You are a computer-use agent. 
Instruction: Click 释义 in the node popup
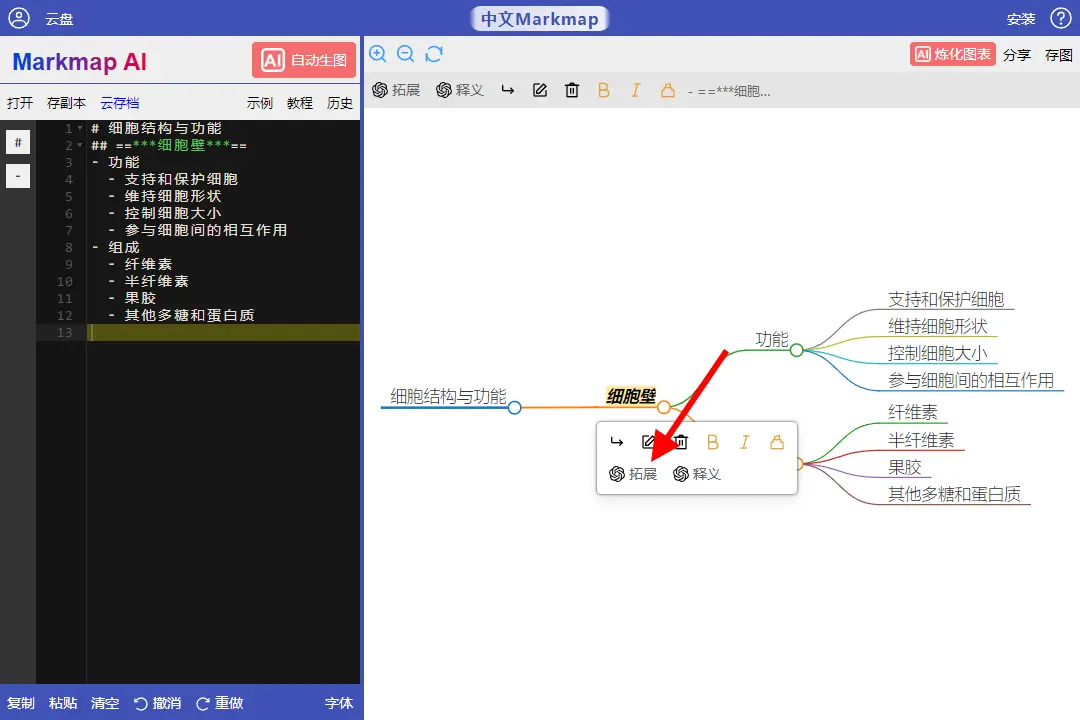pos(697,474)
